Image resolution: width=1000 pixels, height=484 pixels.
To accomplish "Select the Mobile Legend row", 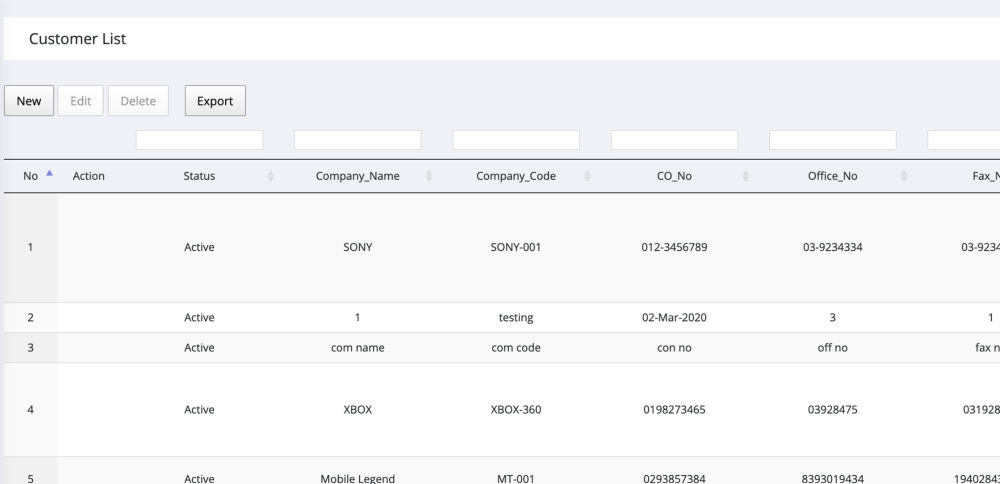I will 357,478.
